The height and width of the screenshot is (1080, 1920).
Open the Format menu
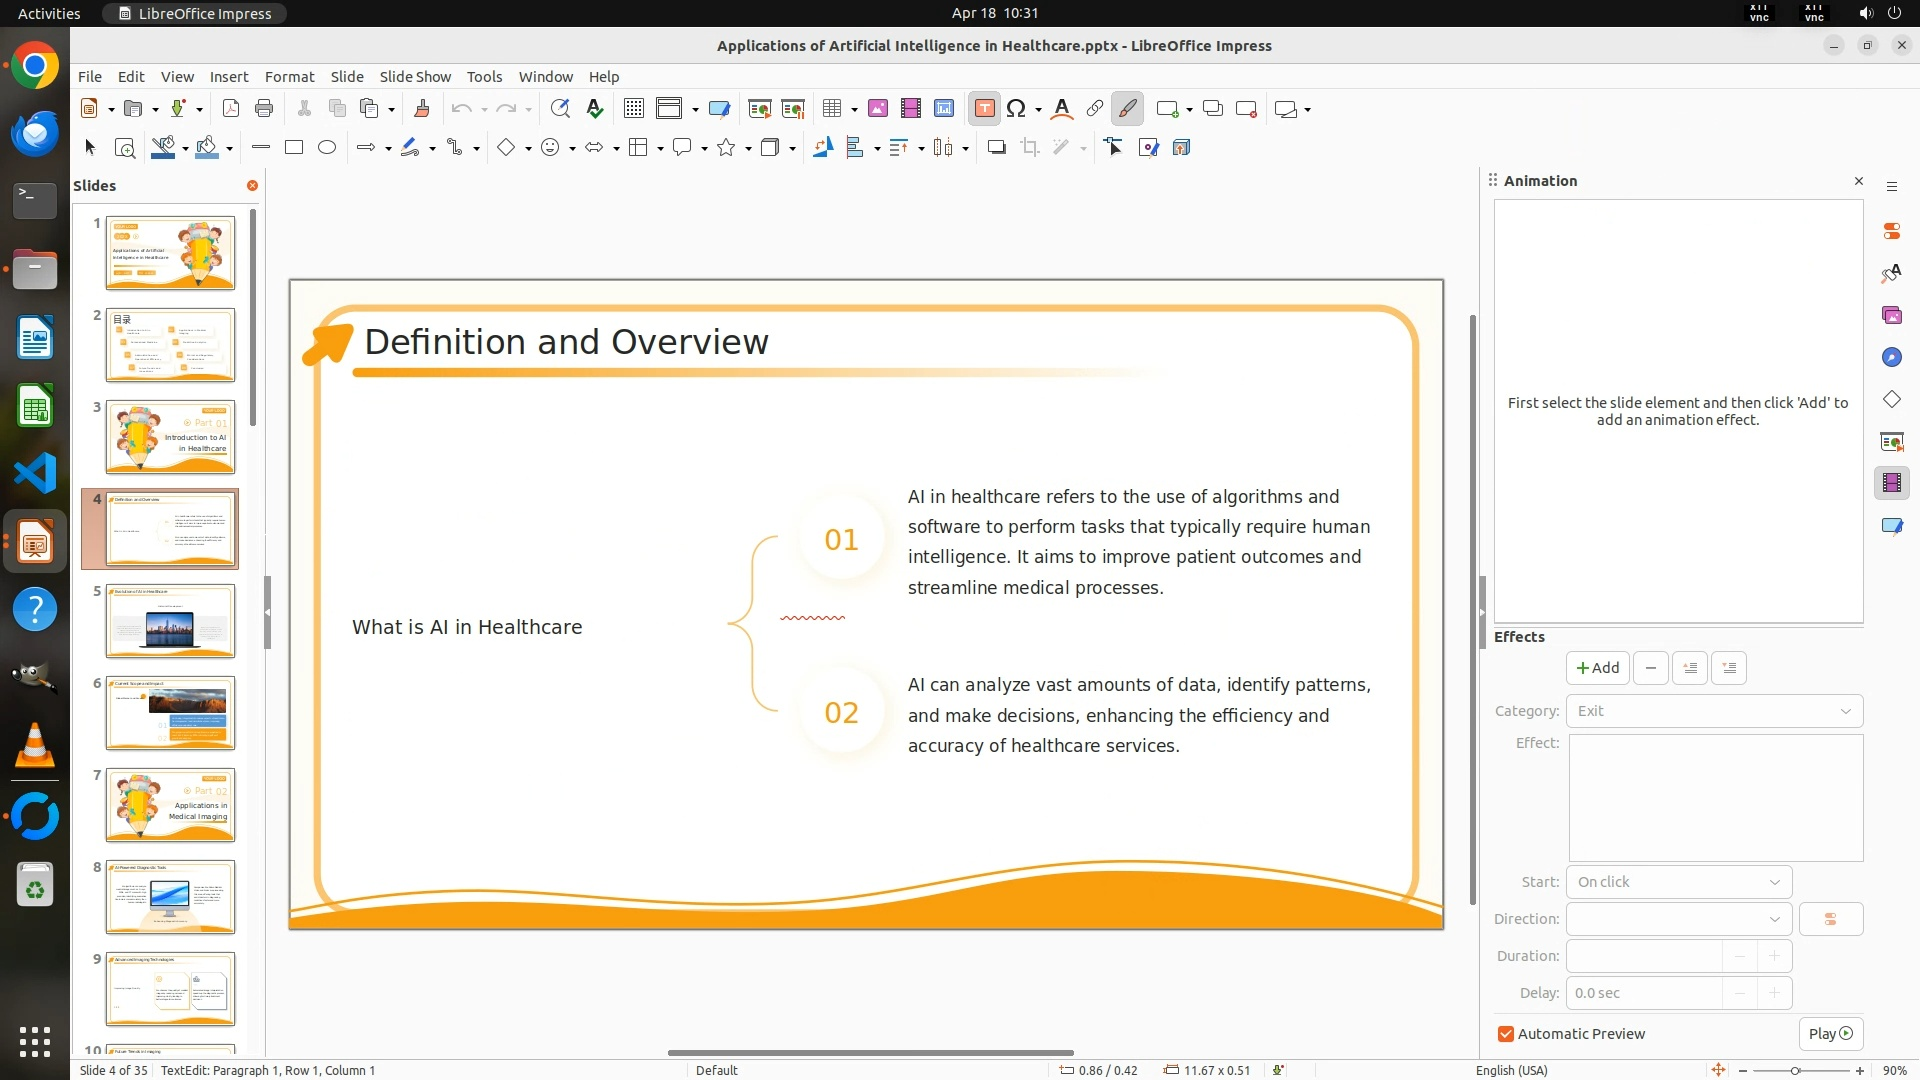[x=289, y=77]
